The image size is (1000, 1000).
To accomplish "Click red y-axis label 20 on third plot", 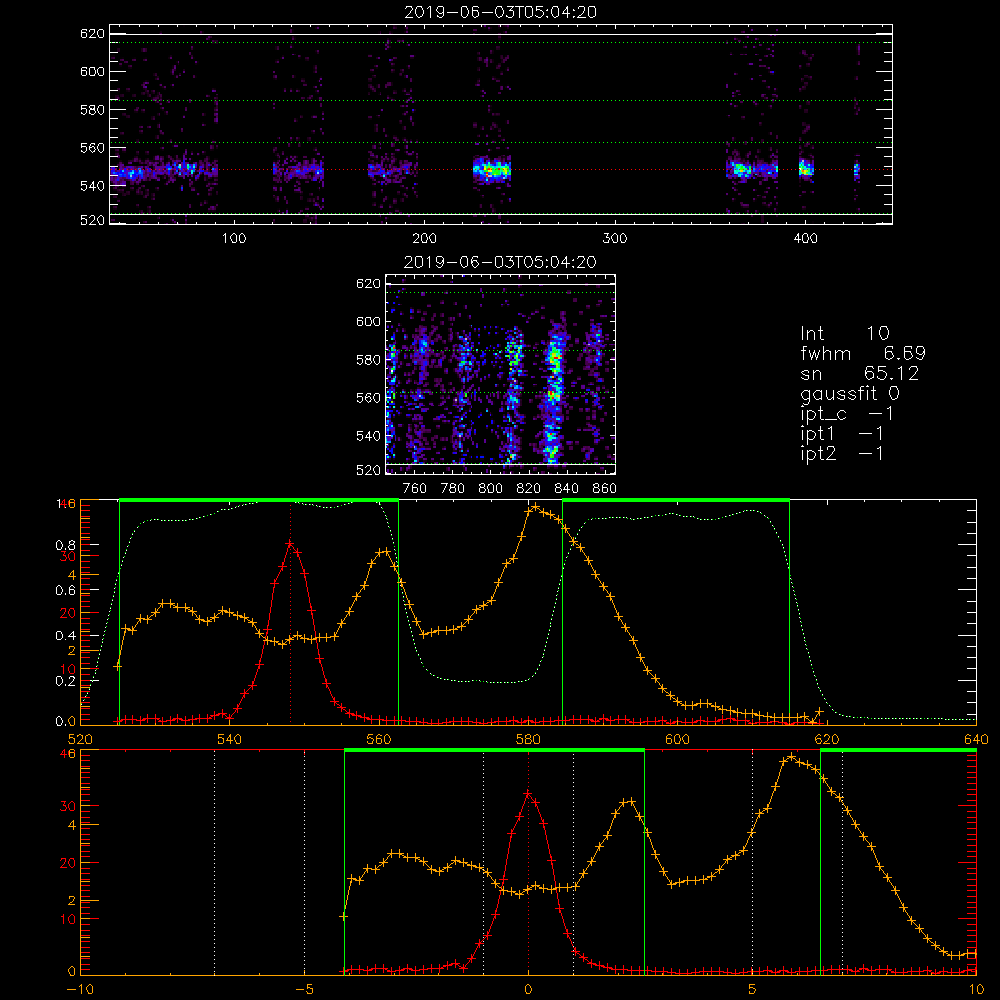I will click(68, 614).
